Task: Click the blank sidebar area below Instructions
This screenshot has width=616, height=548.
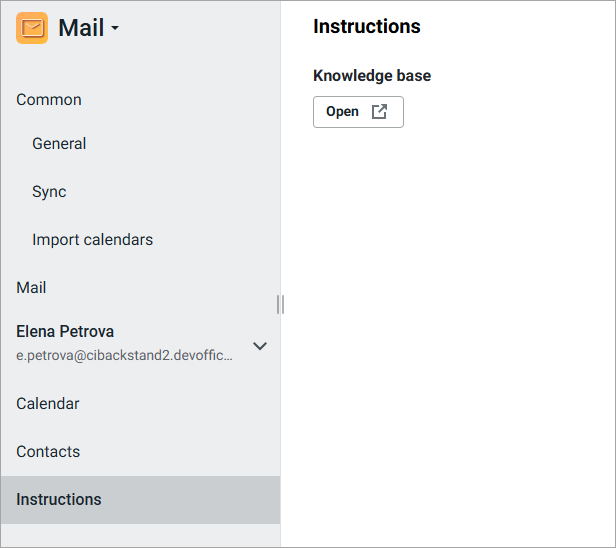Action: (x=140, y=535)
